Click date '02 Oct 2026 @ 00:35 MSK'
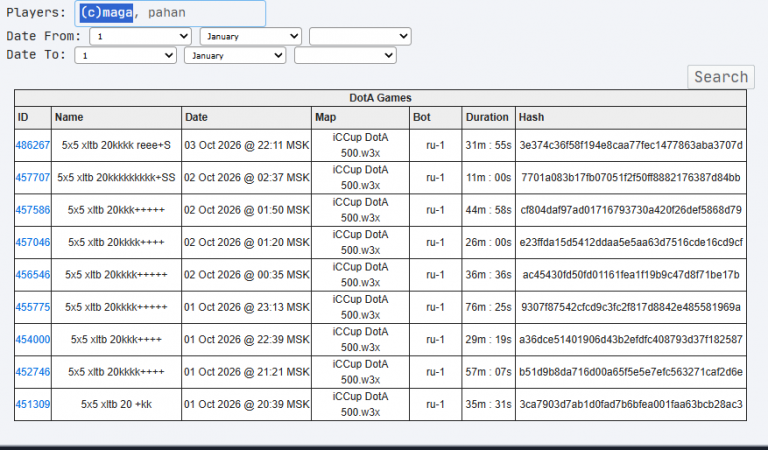 pos(246,274)
